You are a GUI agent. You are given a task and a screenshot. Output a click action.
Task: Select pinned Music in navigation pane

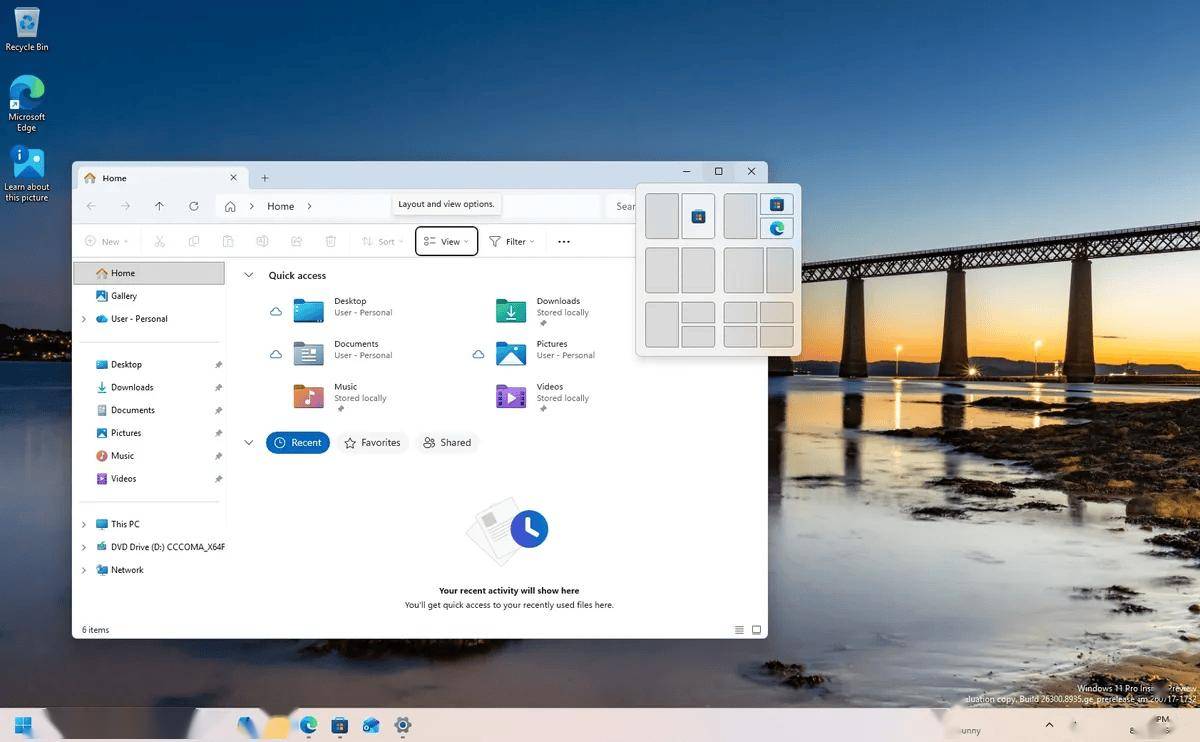[149, 456]
